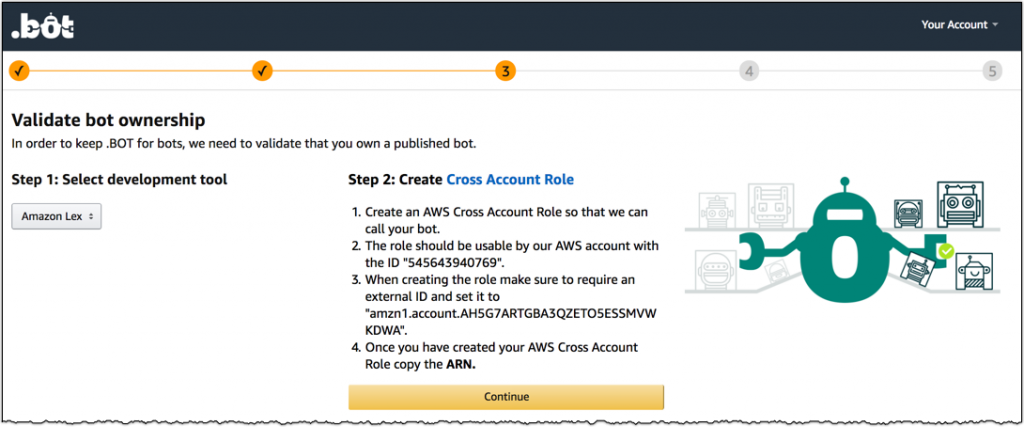Click the gray robot face at top right shelf
Image resolution: width=1024 pixels, height=427 pixels.
960,204
